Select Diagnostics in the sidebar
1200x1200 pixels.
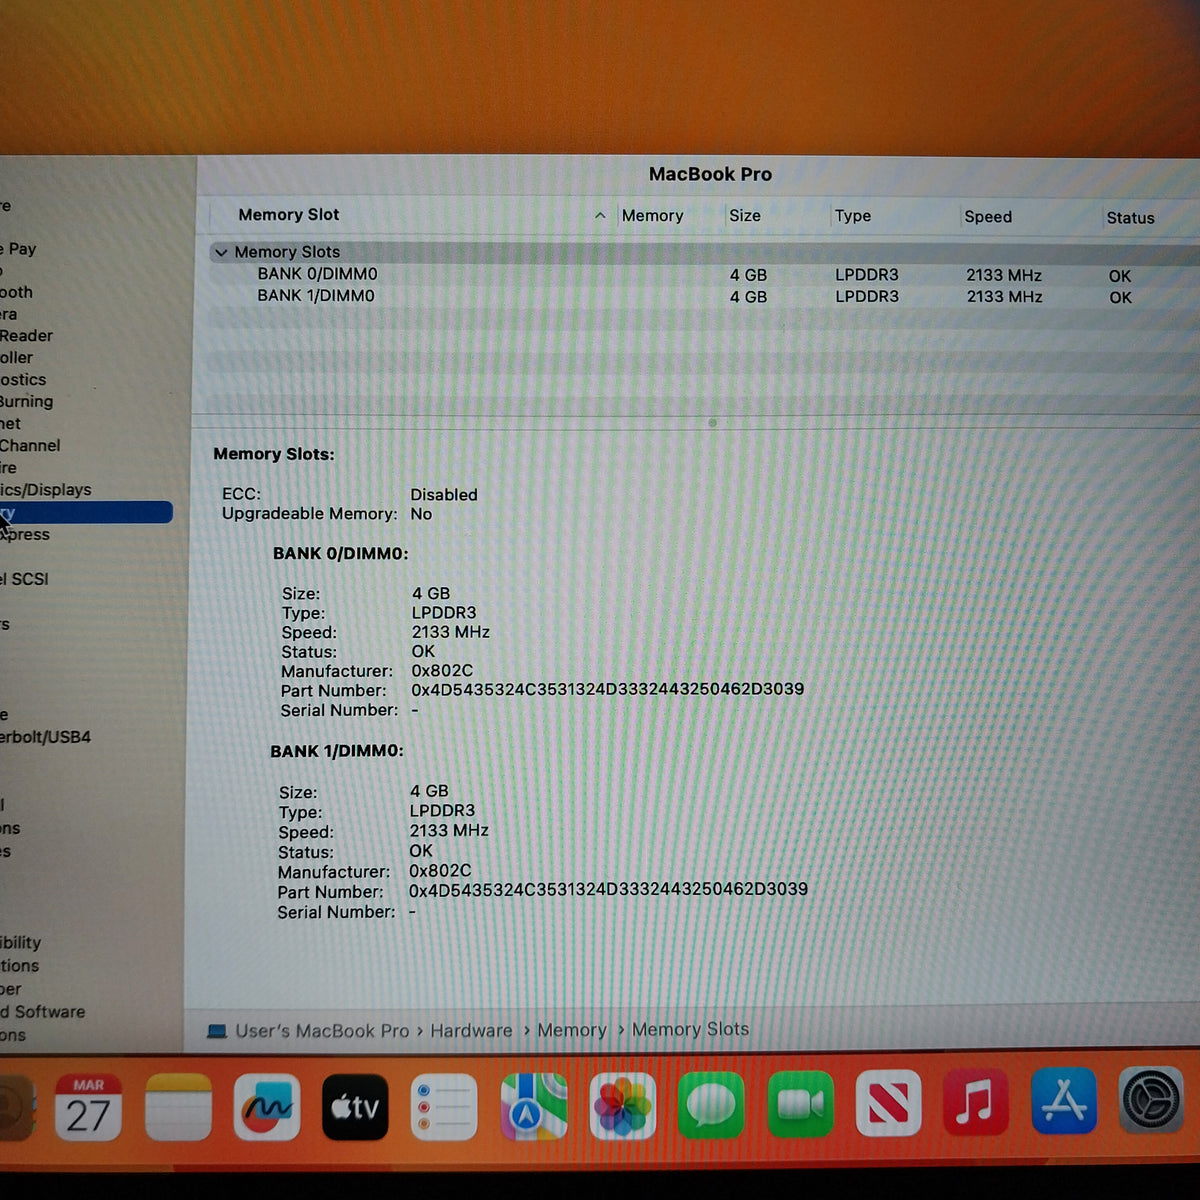tap(24, 380)
